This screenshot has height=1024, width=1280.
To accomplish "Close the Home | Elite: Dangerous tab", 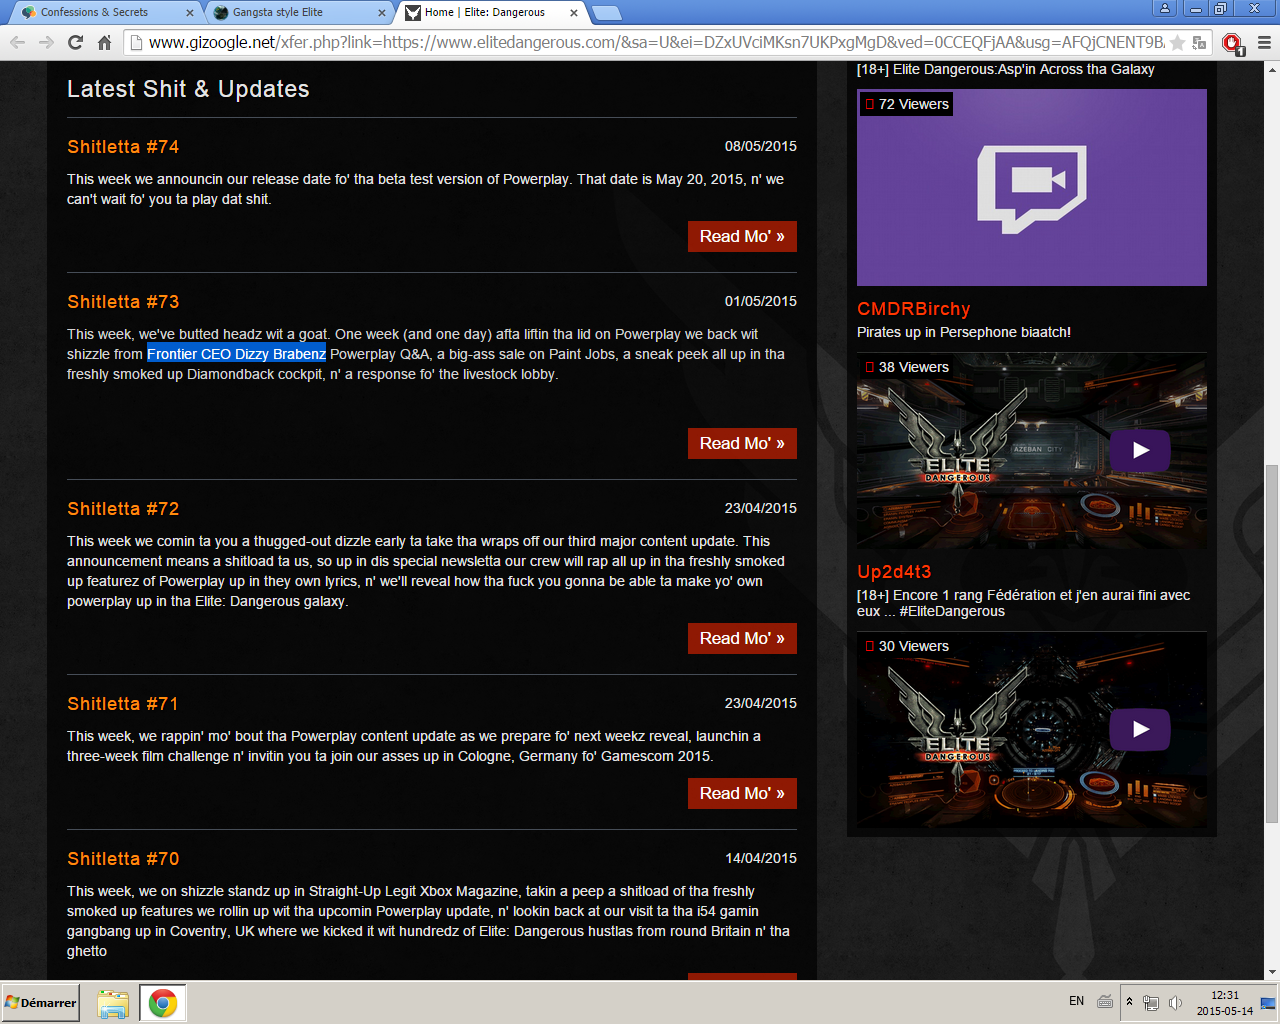I will coord(574,13).
